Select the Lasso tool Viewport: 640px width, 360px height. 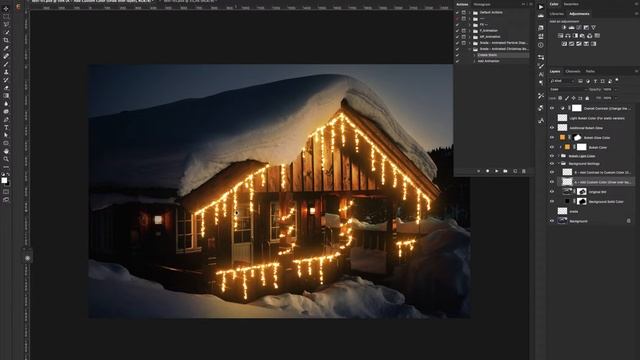point(6,24)
